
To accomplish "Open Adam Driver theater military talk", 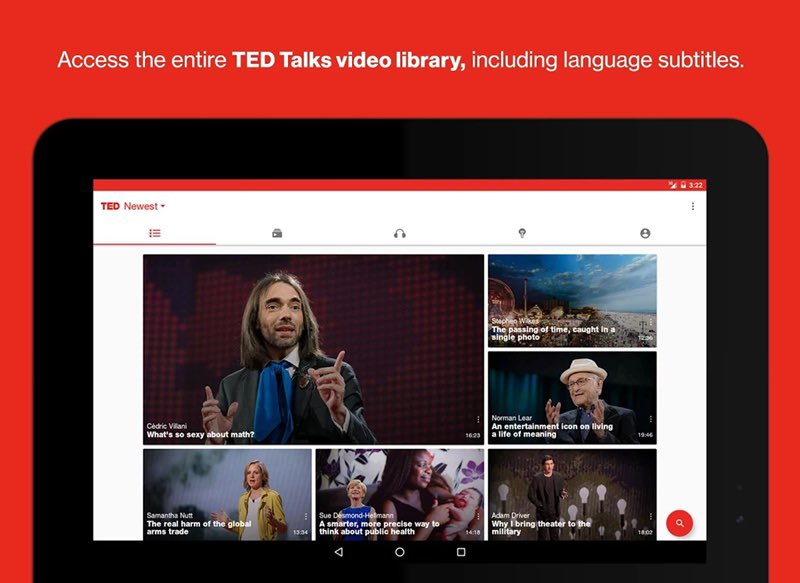I will [572, 494].
